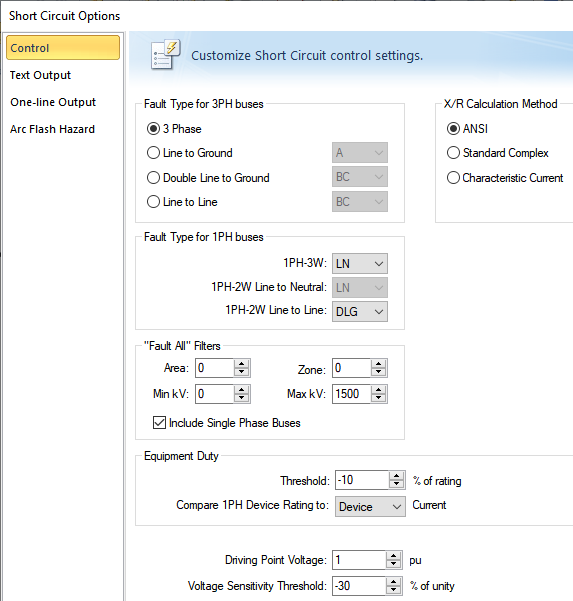Expand the Compare 1PH Device Rating dropdown
The image size is (573, 601).
click(x=370, y=507)
